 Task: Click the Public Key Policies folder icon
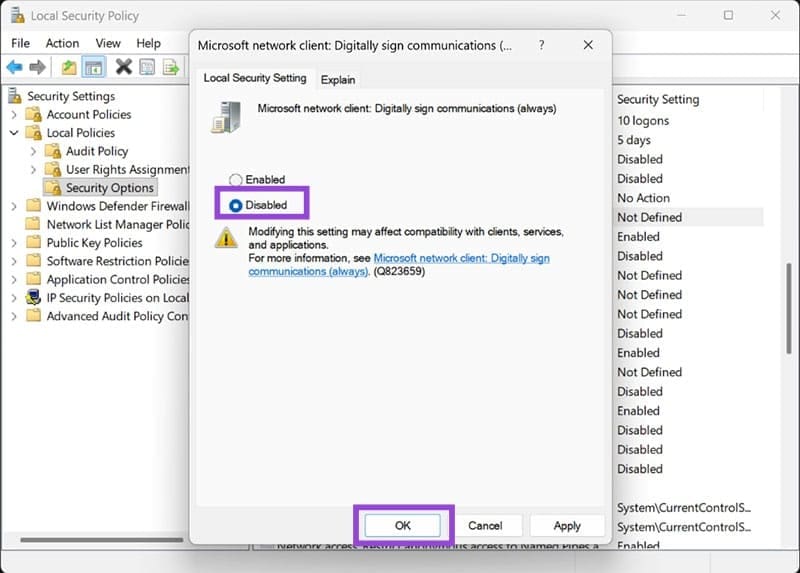pos(34,242)
